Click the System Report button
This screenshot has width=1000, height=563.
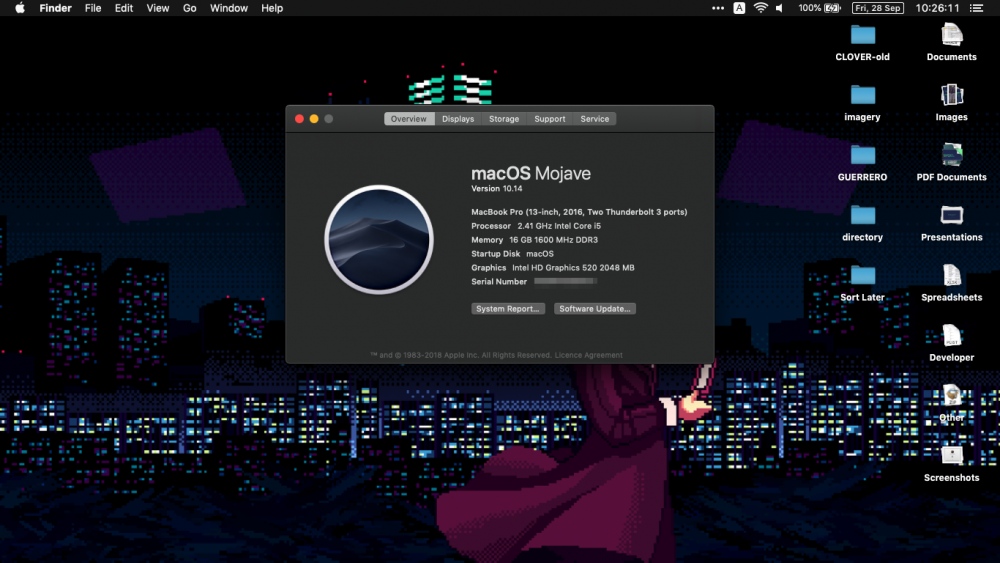coord(508,309)
